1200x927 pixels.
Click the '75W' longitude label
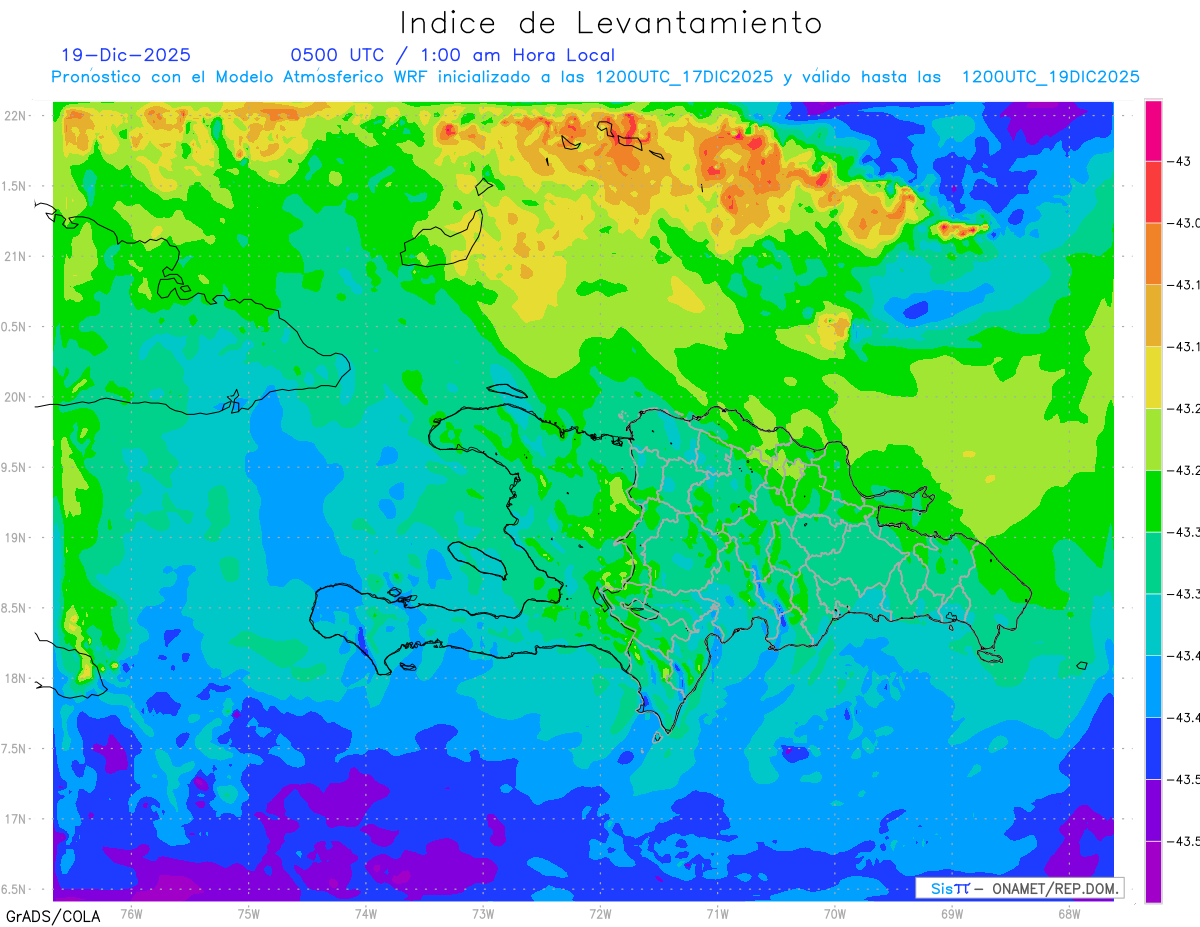[x=249, y=913]
